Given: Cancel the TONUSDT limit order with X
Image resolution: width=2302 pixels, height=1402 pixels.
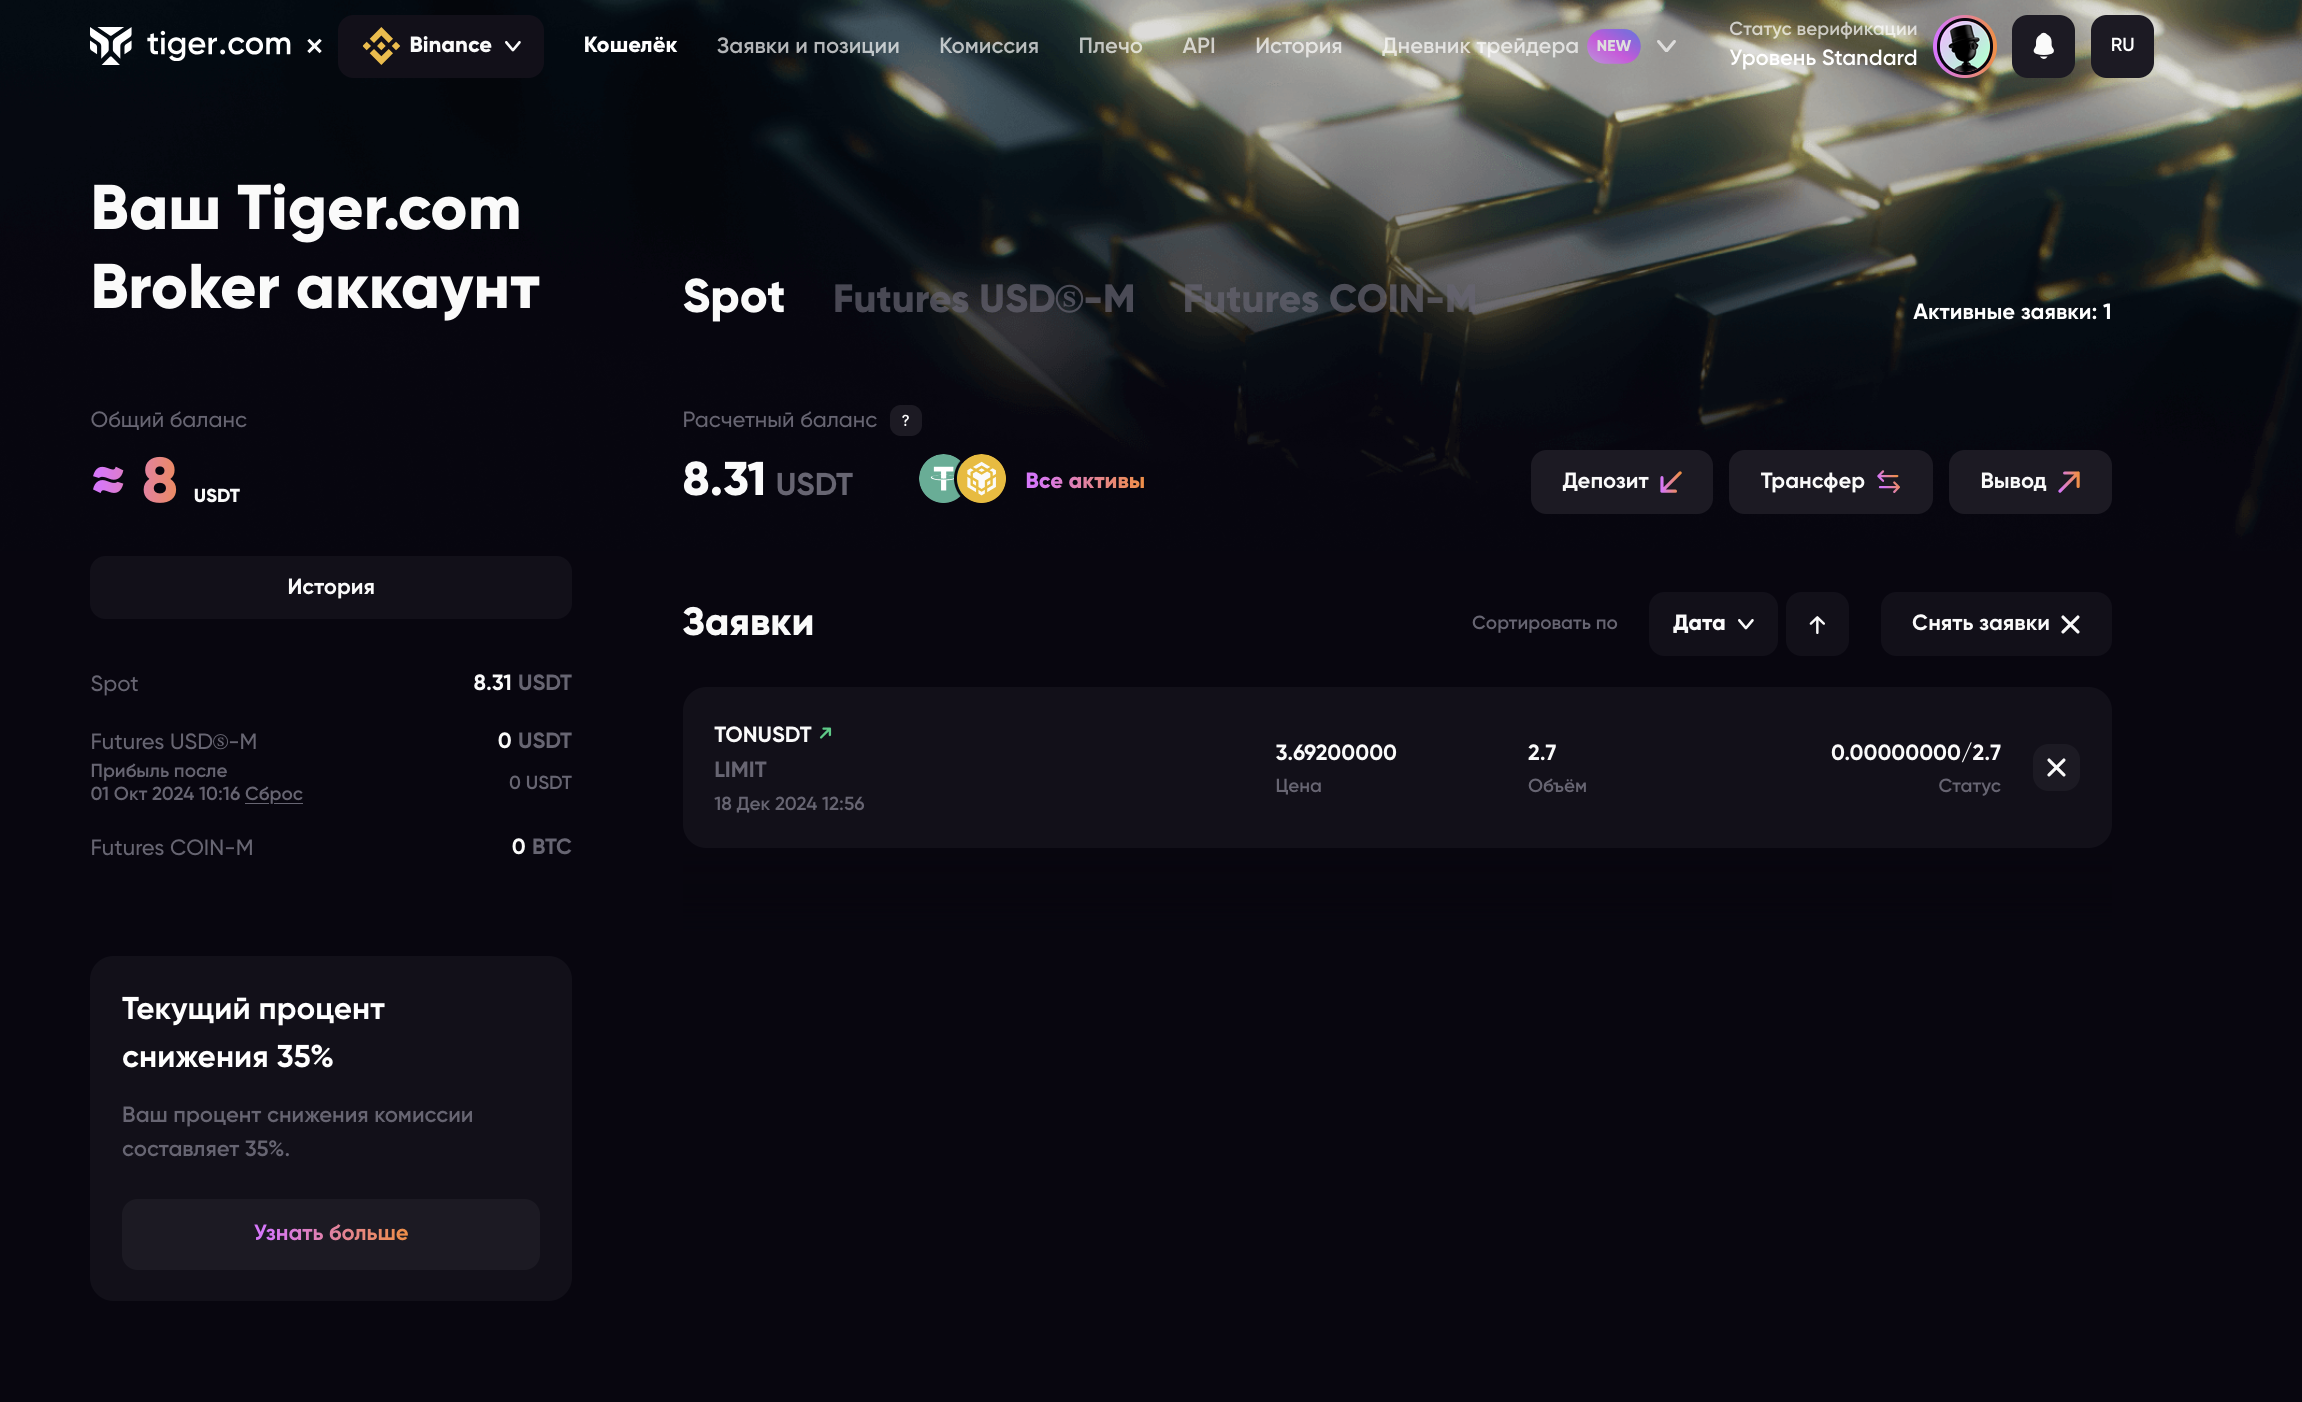Looking at the screenshot, I should coord(2056,768).
